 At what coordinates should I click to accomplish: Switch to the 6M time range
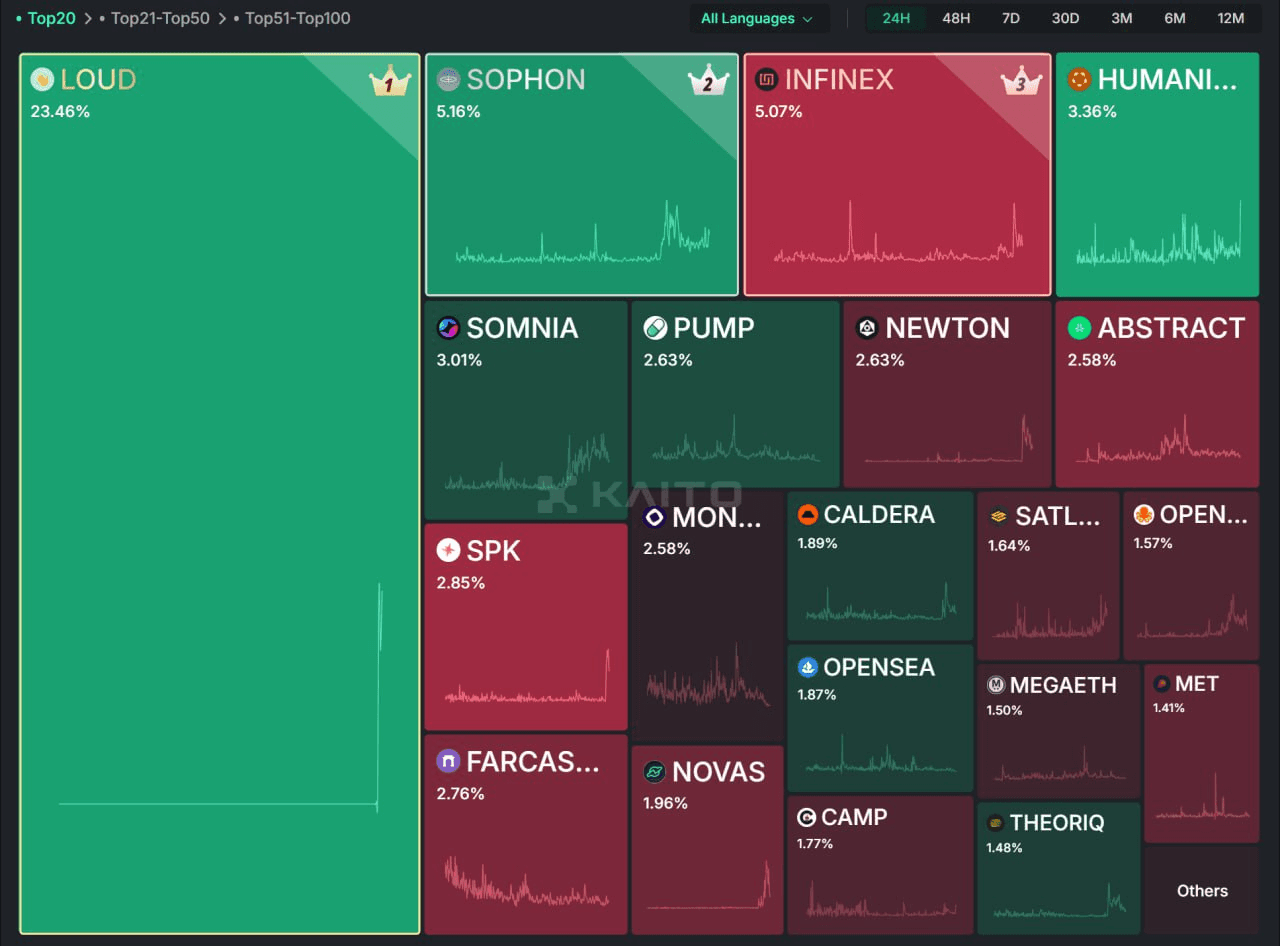(1175, 18)
